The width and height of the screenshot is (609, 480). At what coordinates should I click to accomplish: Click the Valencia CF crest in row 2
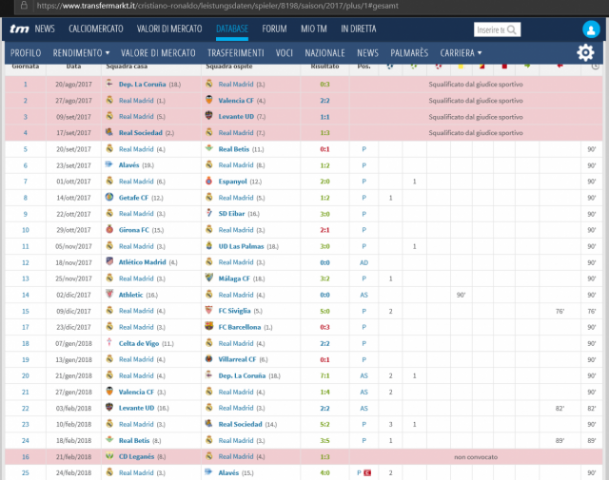[209, 100]
